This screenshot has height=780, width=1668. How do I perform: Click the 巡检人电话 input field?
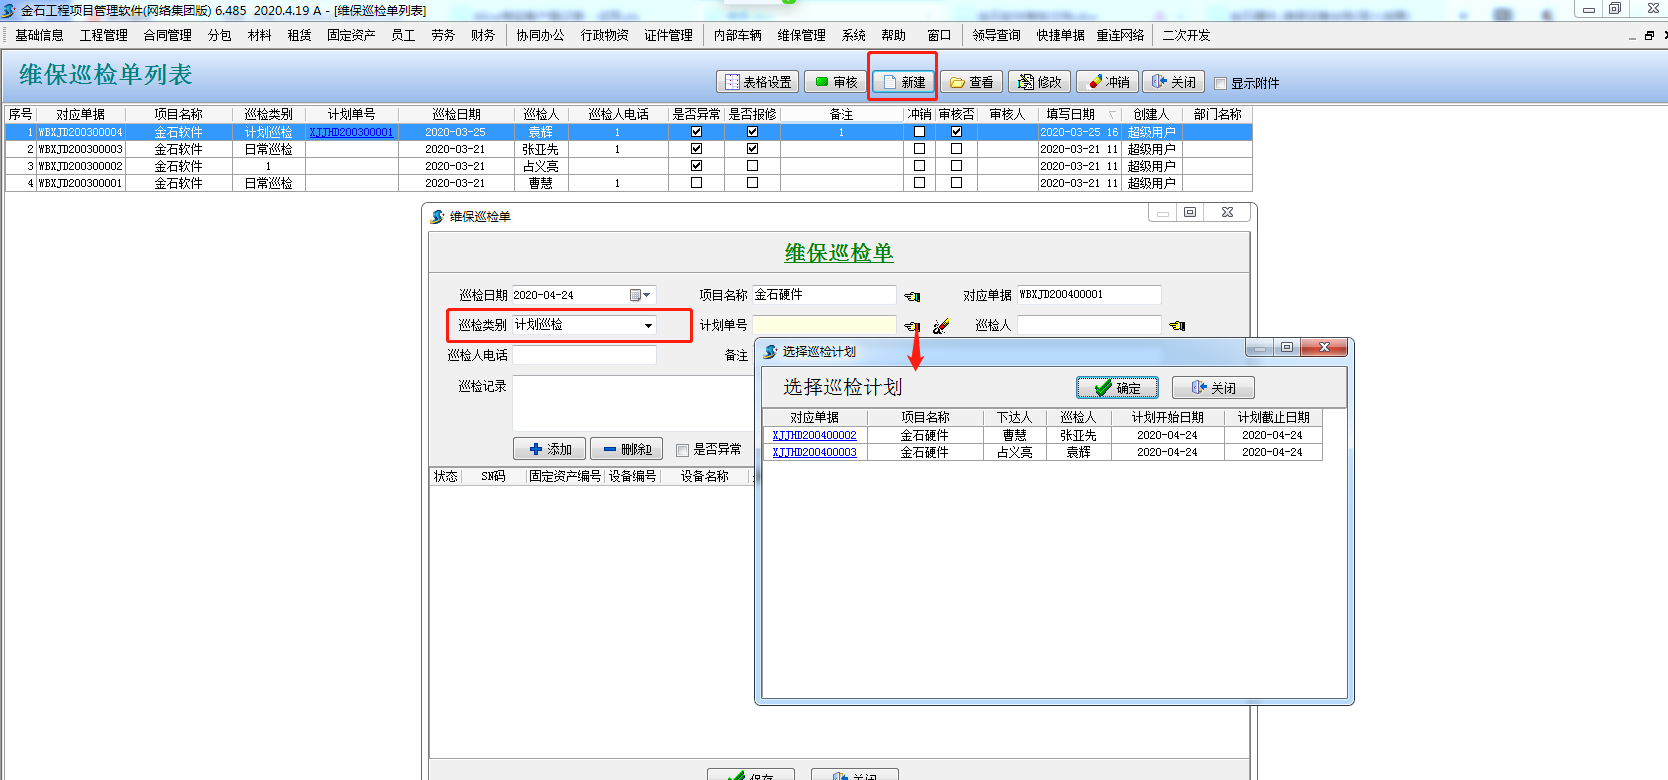pyautogui.click(x=584, y=355)
